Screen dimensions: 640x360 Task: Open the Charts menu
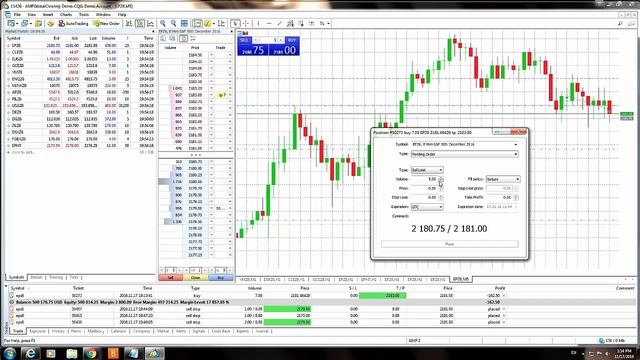tap(66, 14)
